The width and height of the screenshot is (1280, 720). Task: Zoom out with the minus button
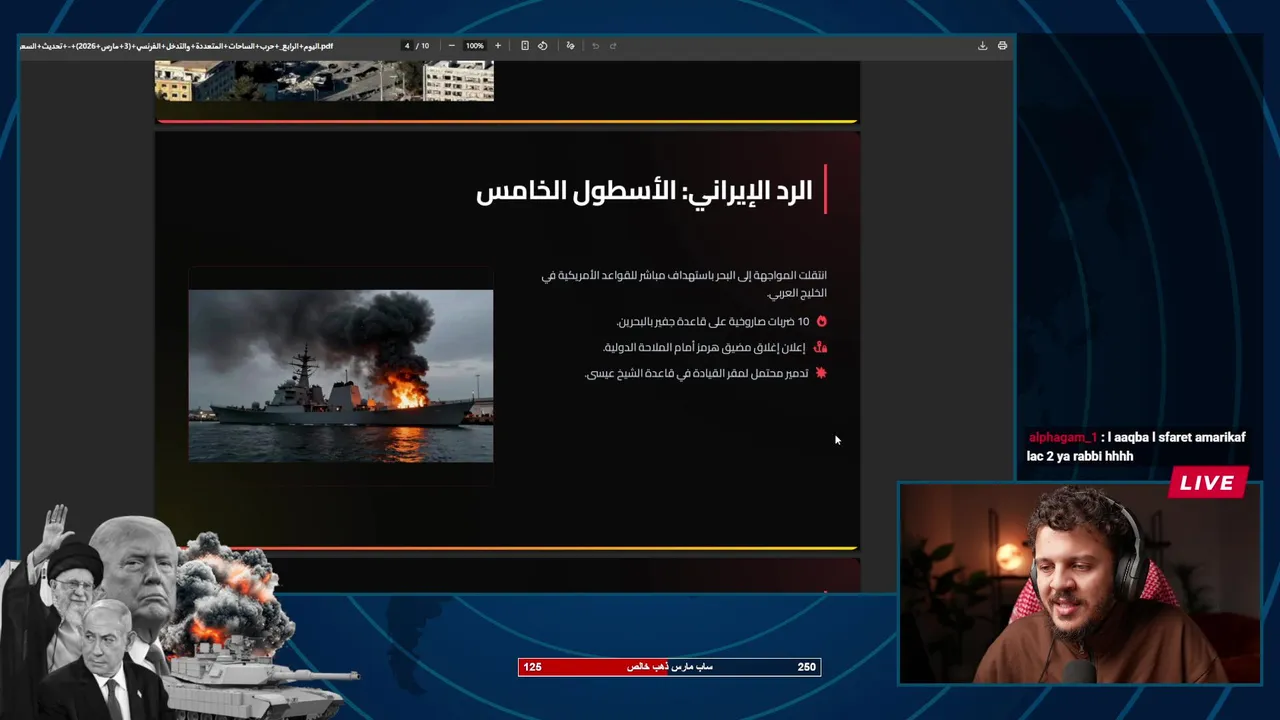tap(452, 46)
